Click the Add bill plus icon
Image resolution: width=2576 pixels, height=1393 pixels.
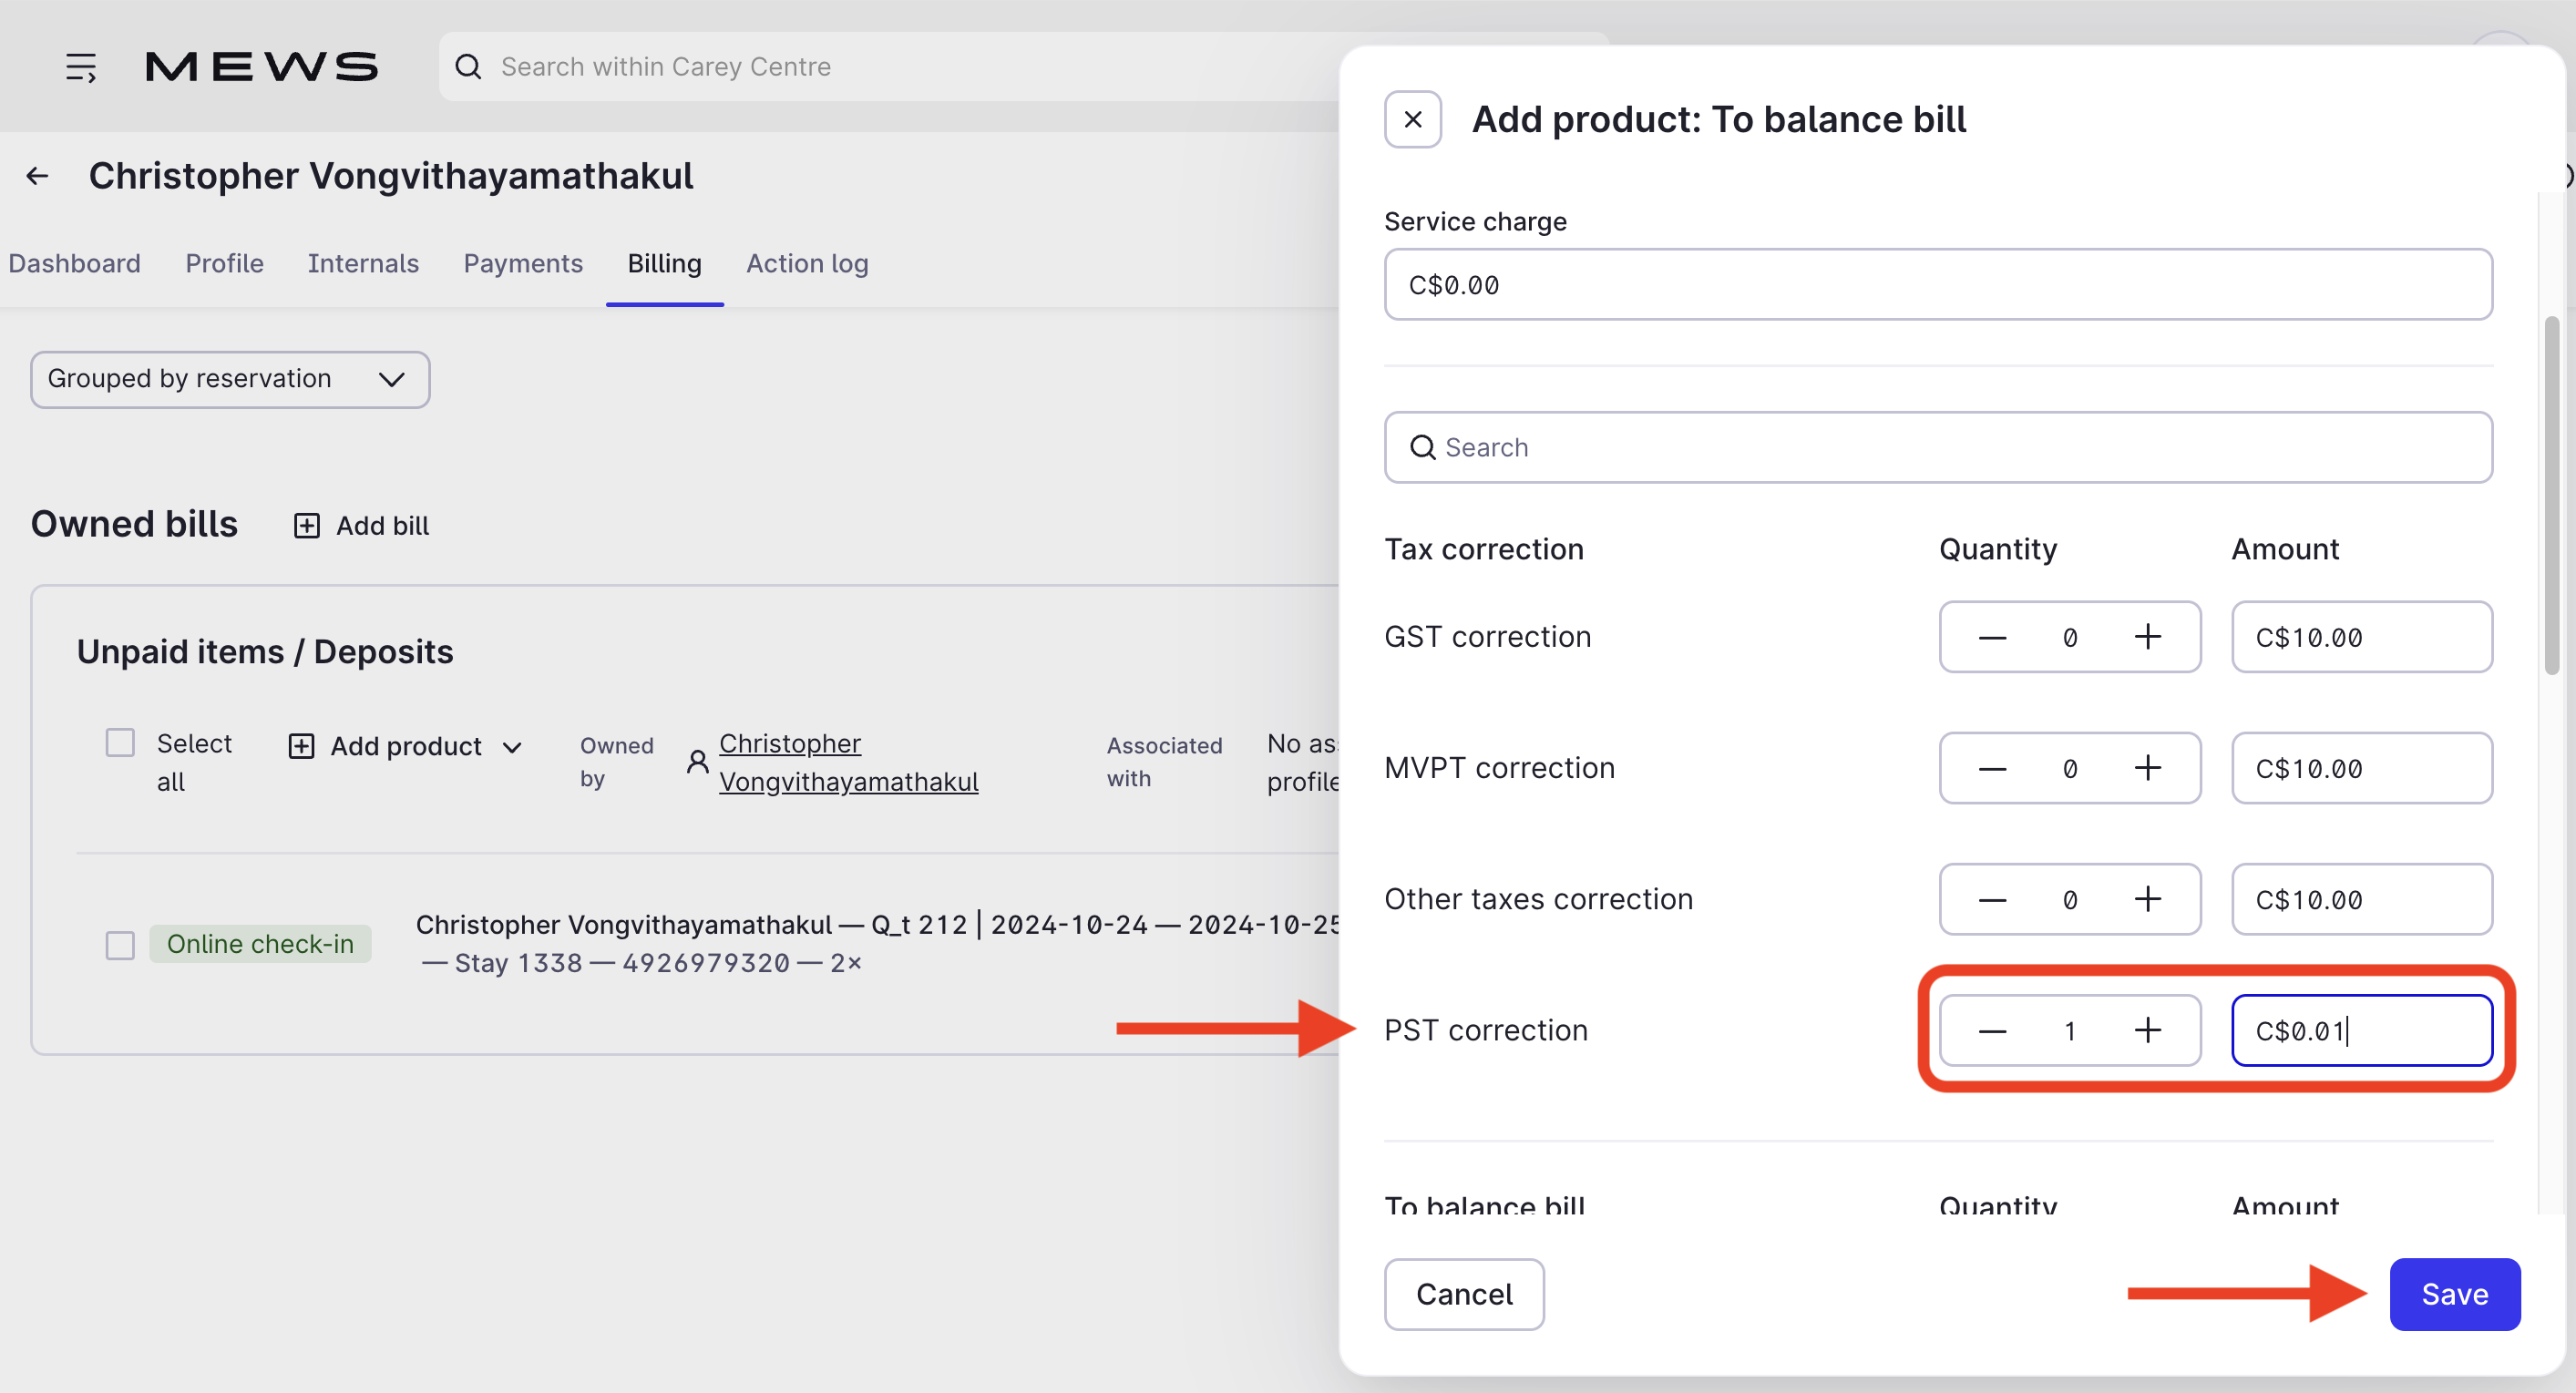306,526
